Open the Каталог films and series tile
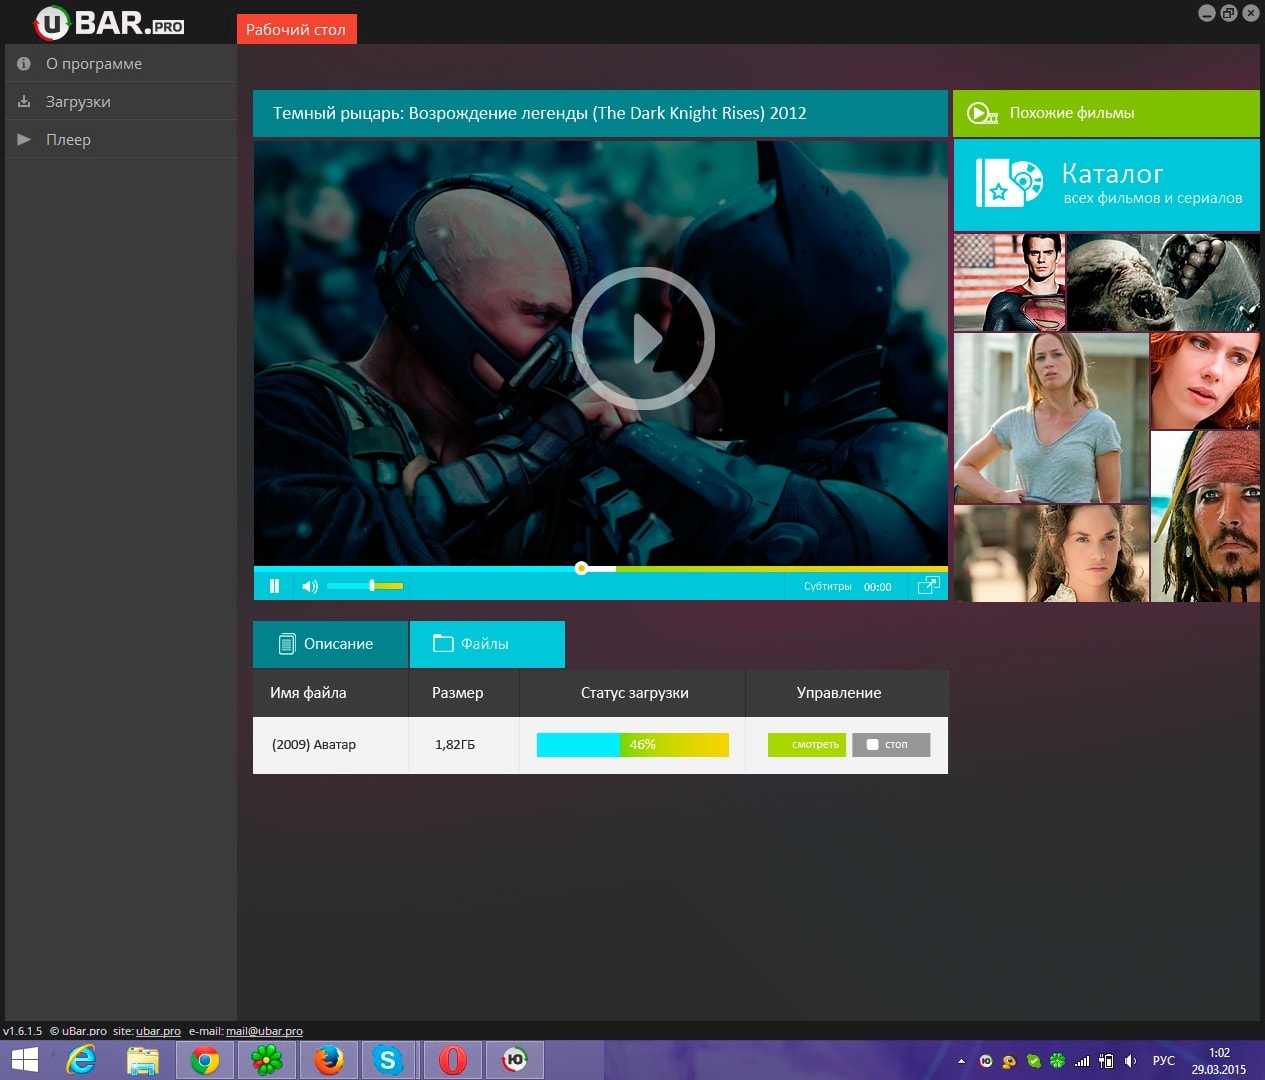The image size is (1265, 1080). click(x=1106, y=185)
